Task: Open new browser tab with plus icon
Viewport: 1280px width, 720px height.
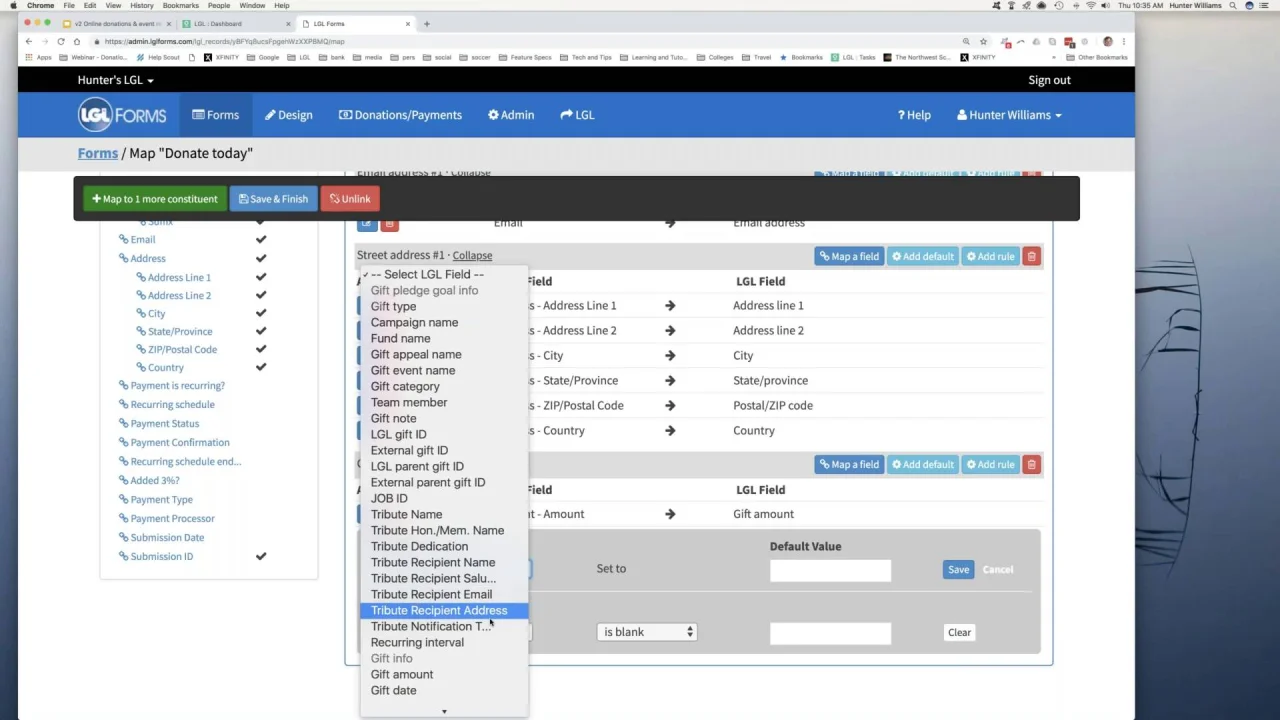Action: 426,23
